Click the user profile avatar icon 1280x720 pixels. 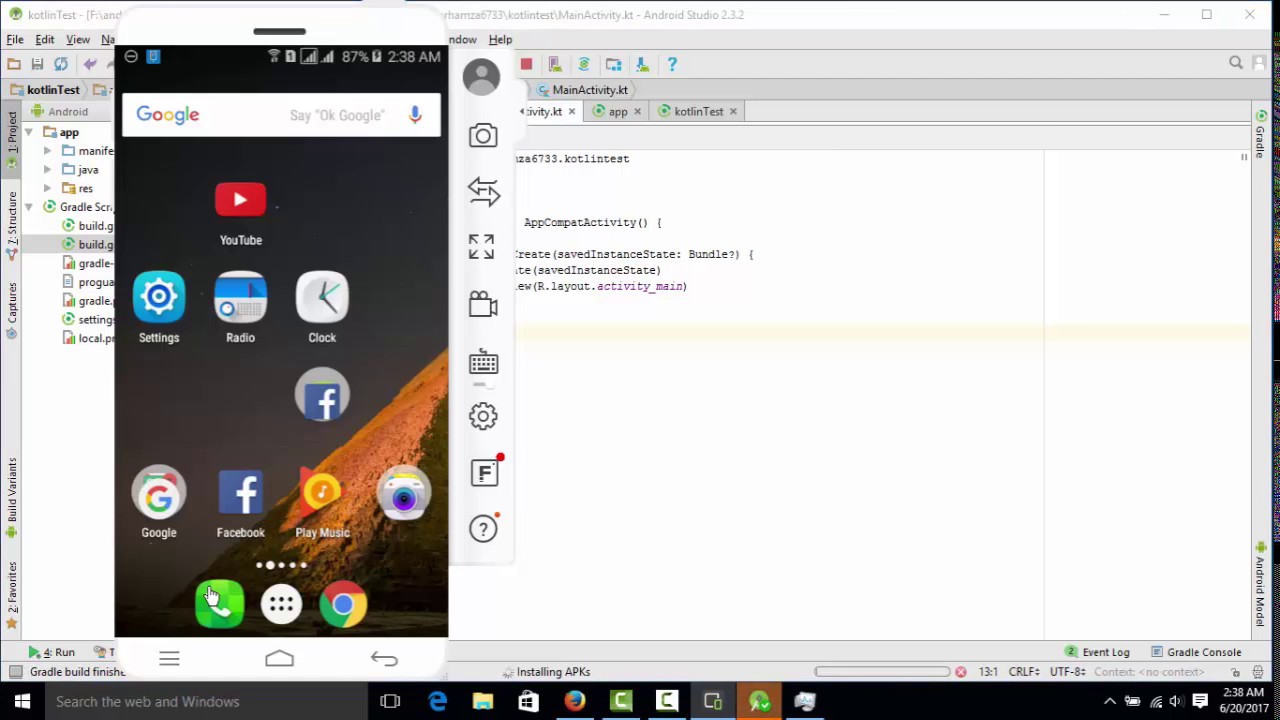coord(481,77)
